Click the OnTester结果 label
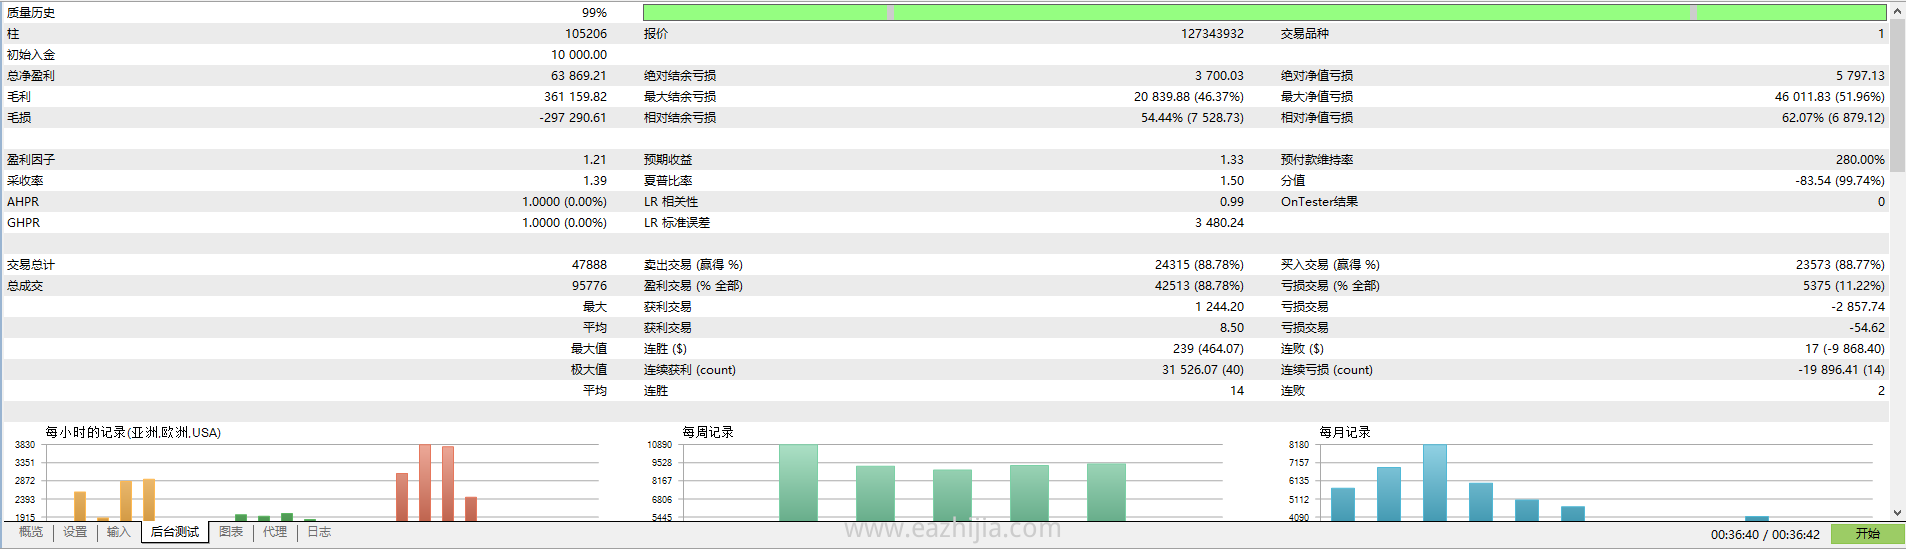This screenshot has height=549, width=1906. click(1319, 202)
